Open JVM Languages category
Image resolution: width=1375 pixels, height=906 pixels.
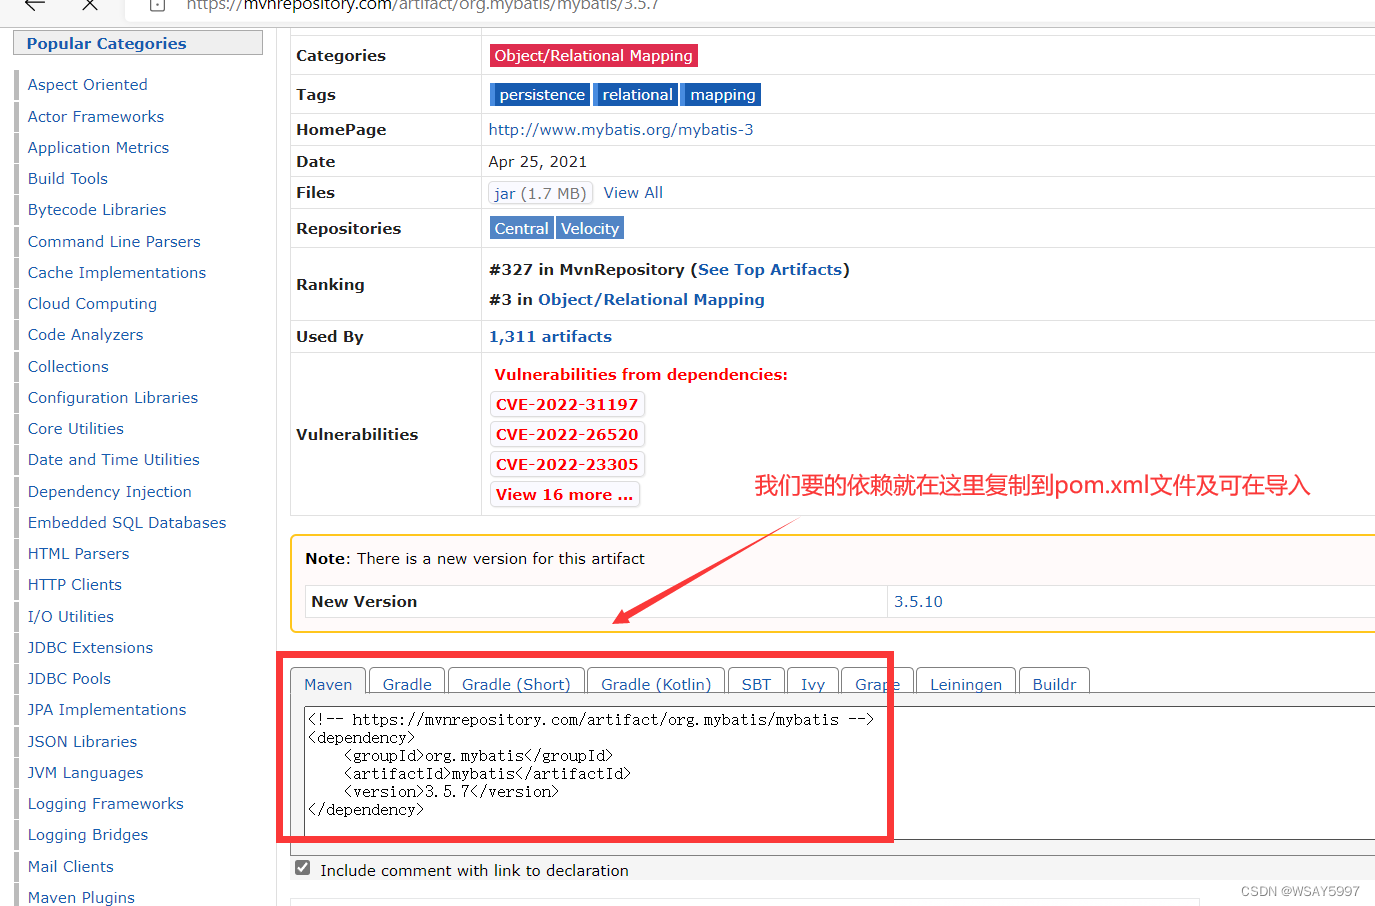85,773
